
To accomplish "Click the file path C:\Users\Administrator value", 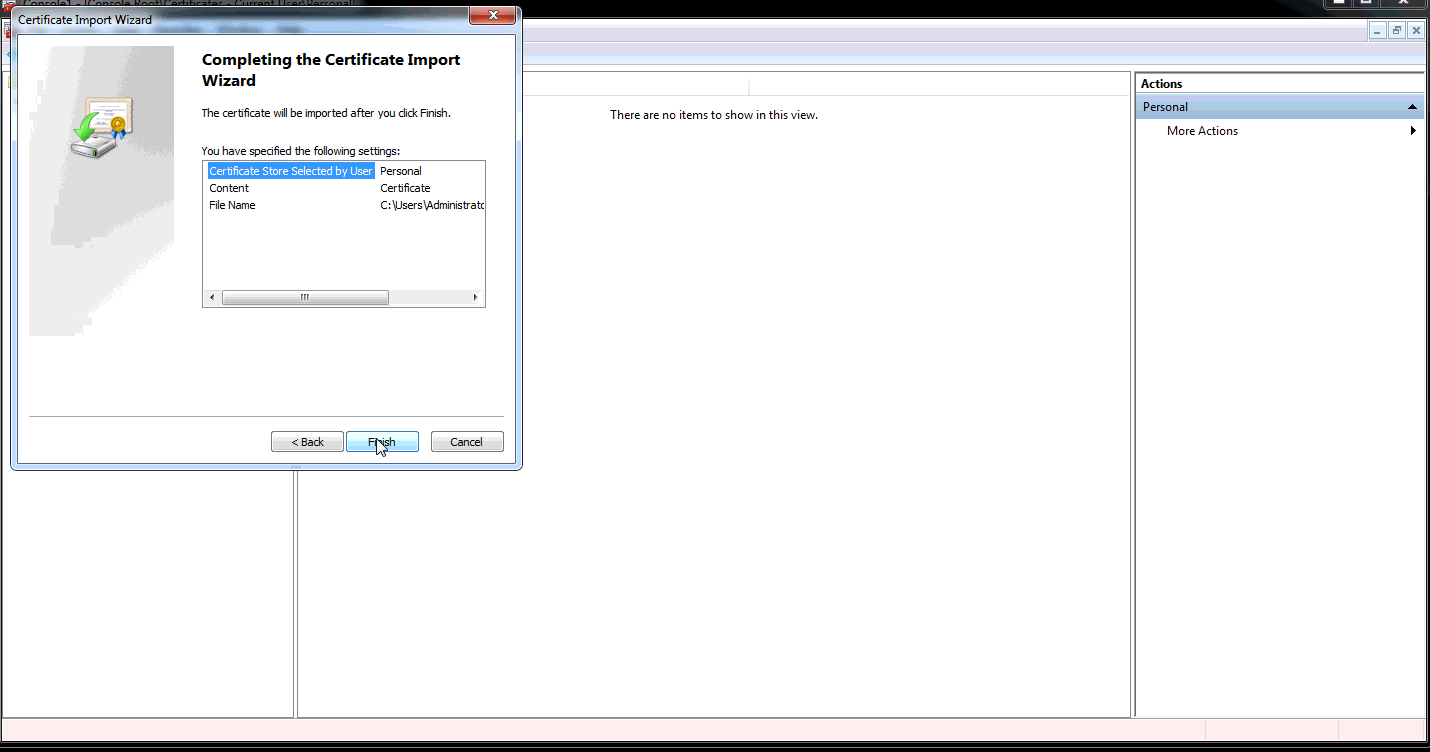I will click(432, 205).
